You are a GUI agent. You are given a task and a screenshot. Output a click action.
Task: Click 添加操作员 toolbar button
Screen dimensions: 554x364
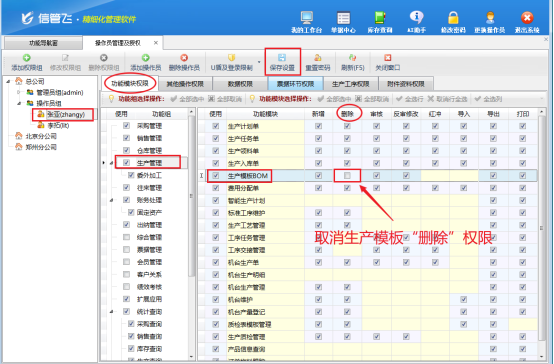click(146, 63)
